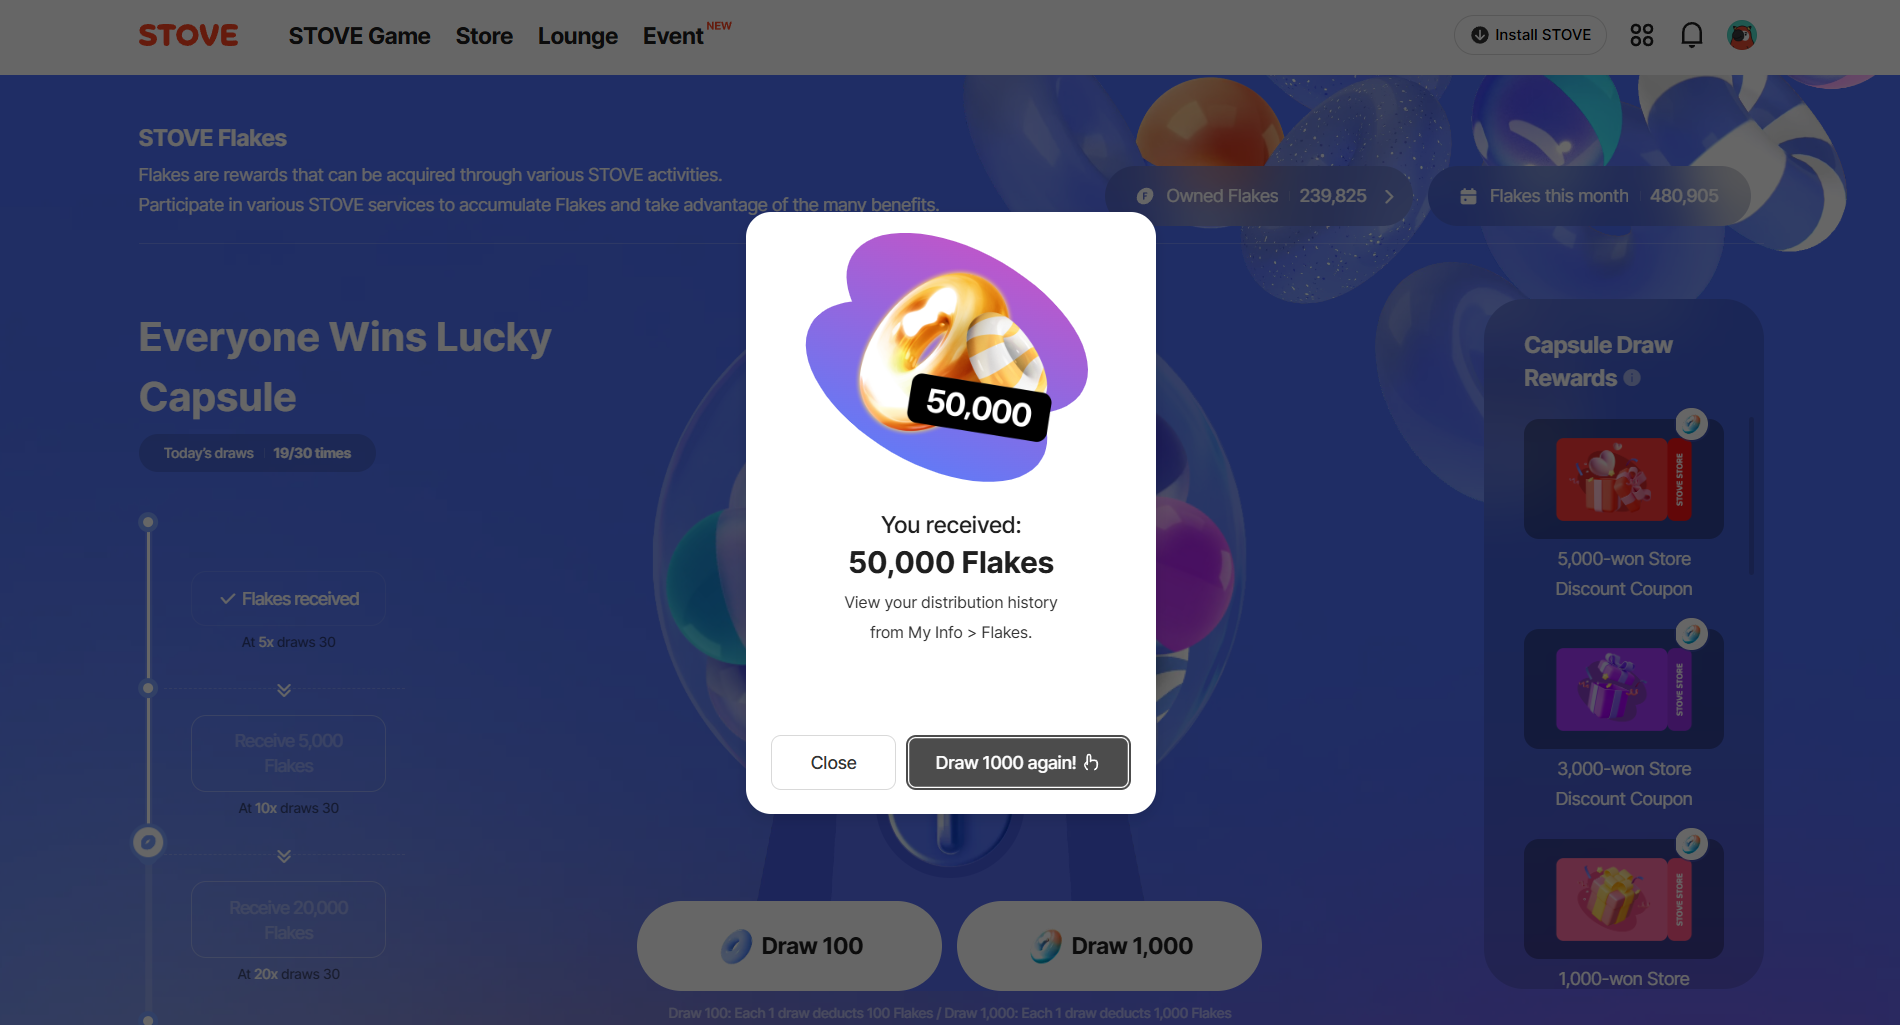Open the STOVE Game menu

tap(359, 36)
